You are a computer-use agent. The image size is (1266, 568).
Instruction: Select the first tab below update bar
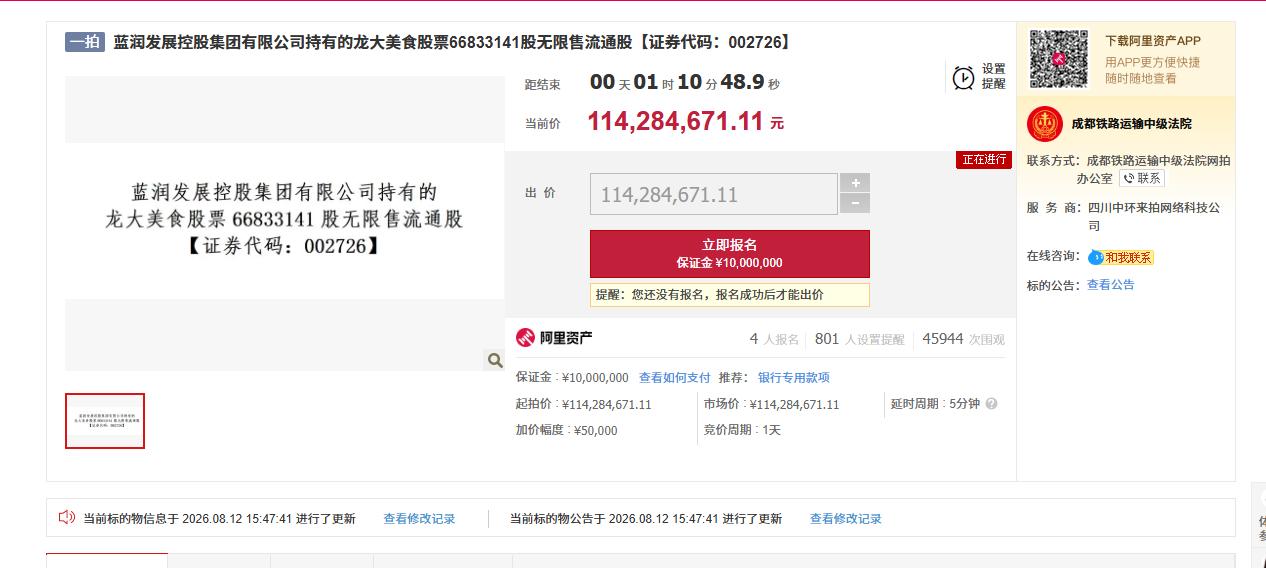click(107, 560)
